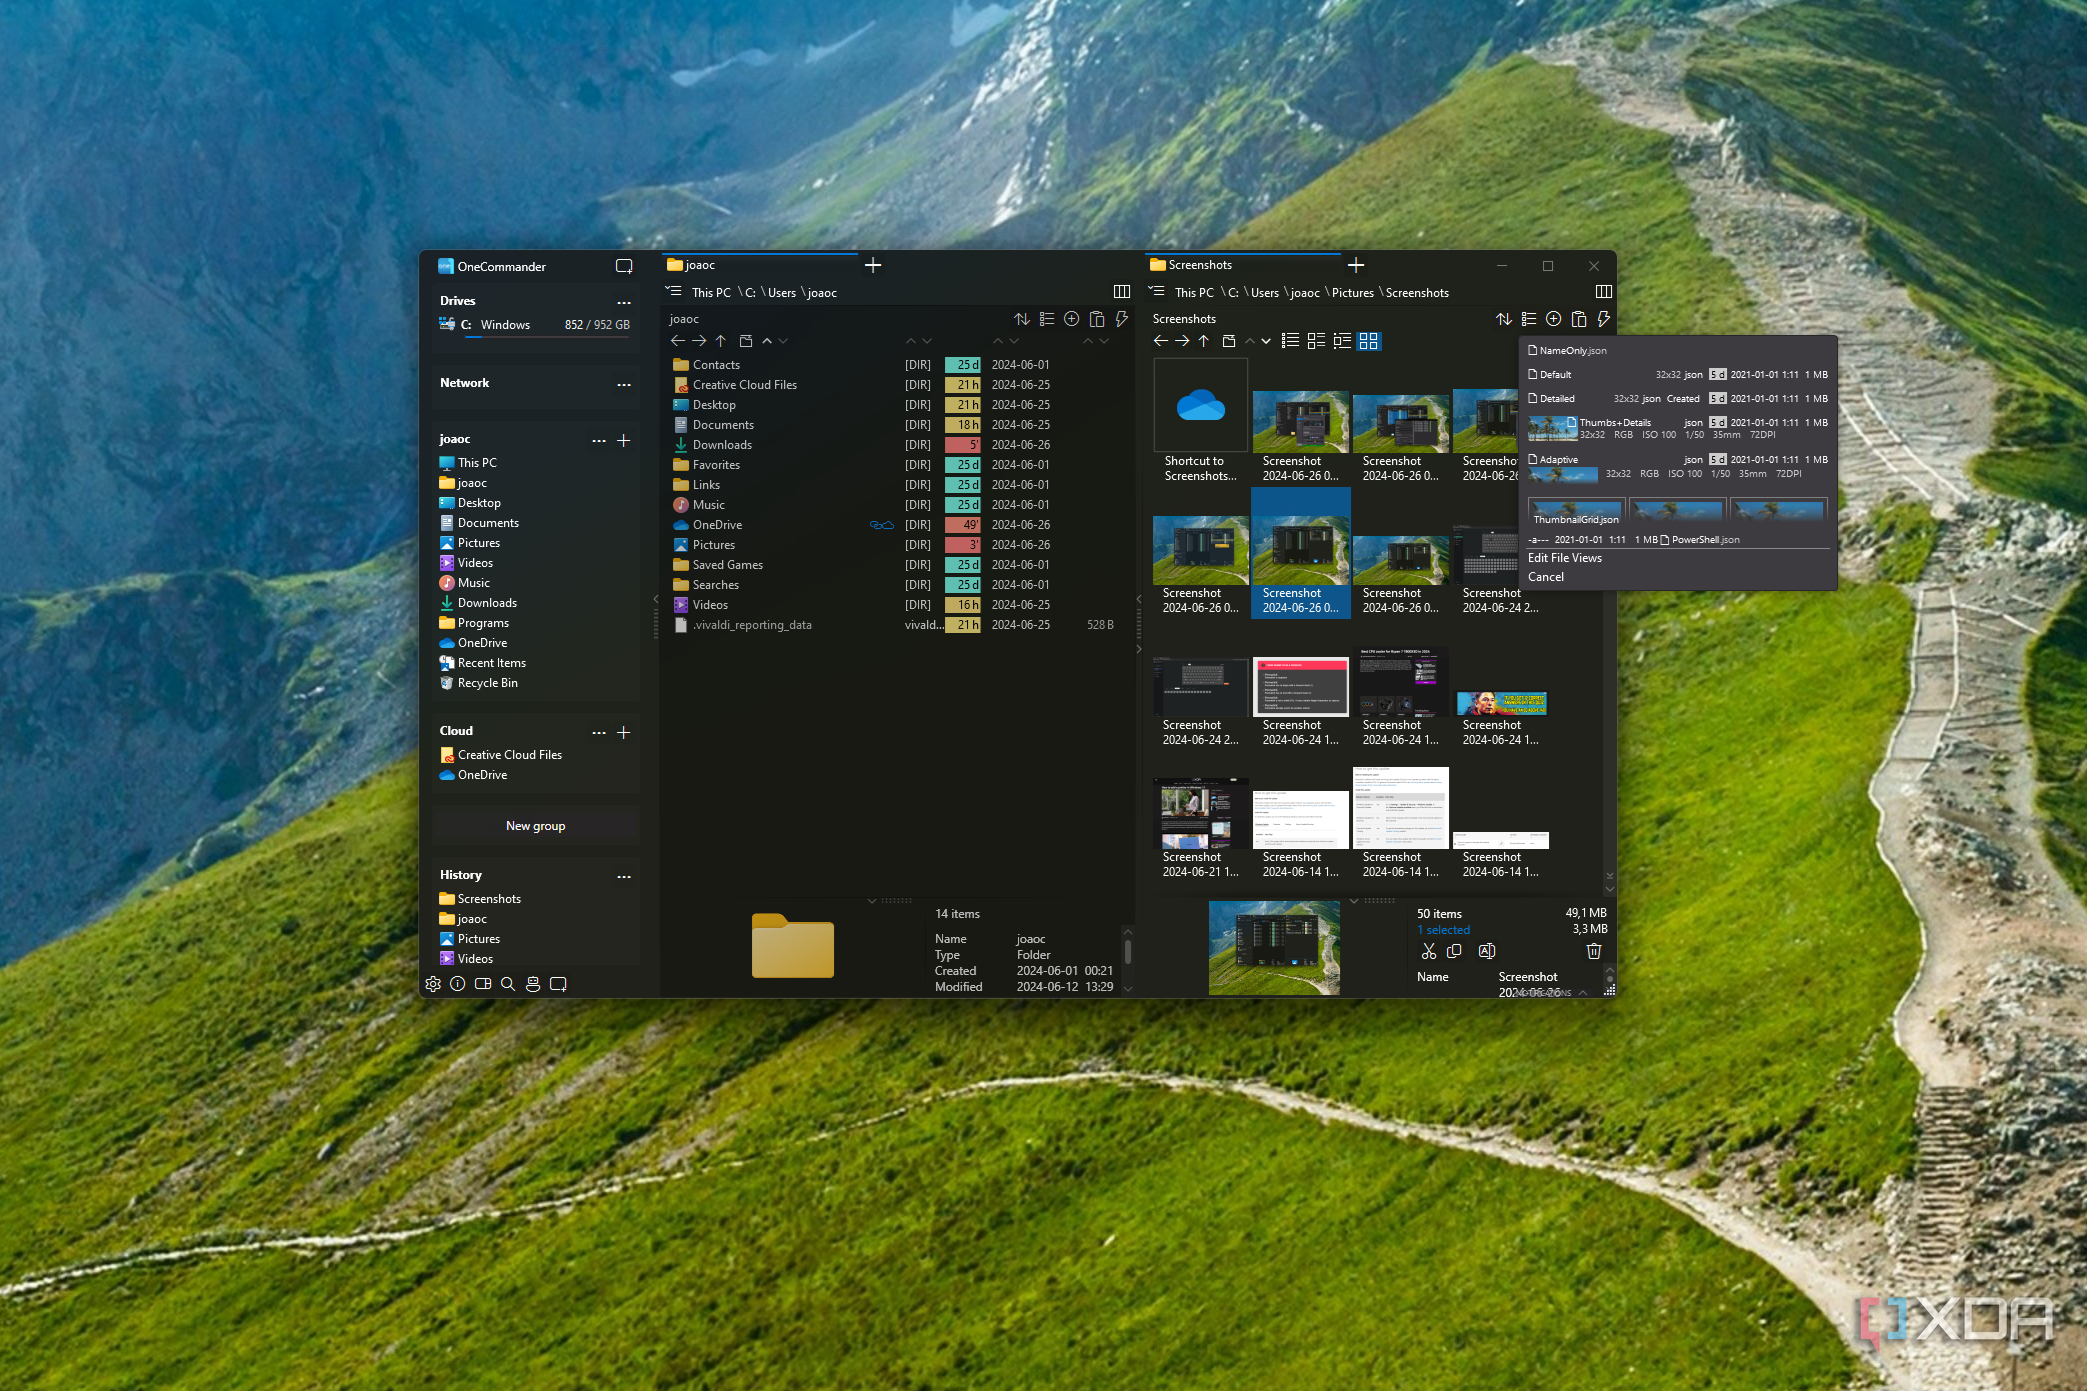The height and width of the screenshot is (1391, 2087).
Task: Click the cut scissors icon in Screenshots pane
Action: click(x=1429, y=951)
